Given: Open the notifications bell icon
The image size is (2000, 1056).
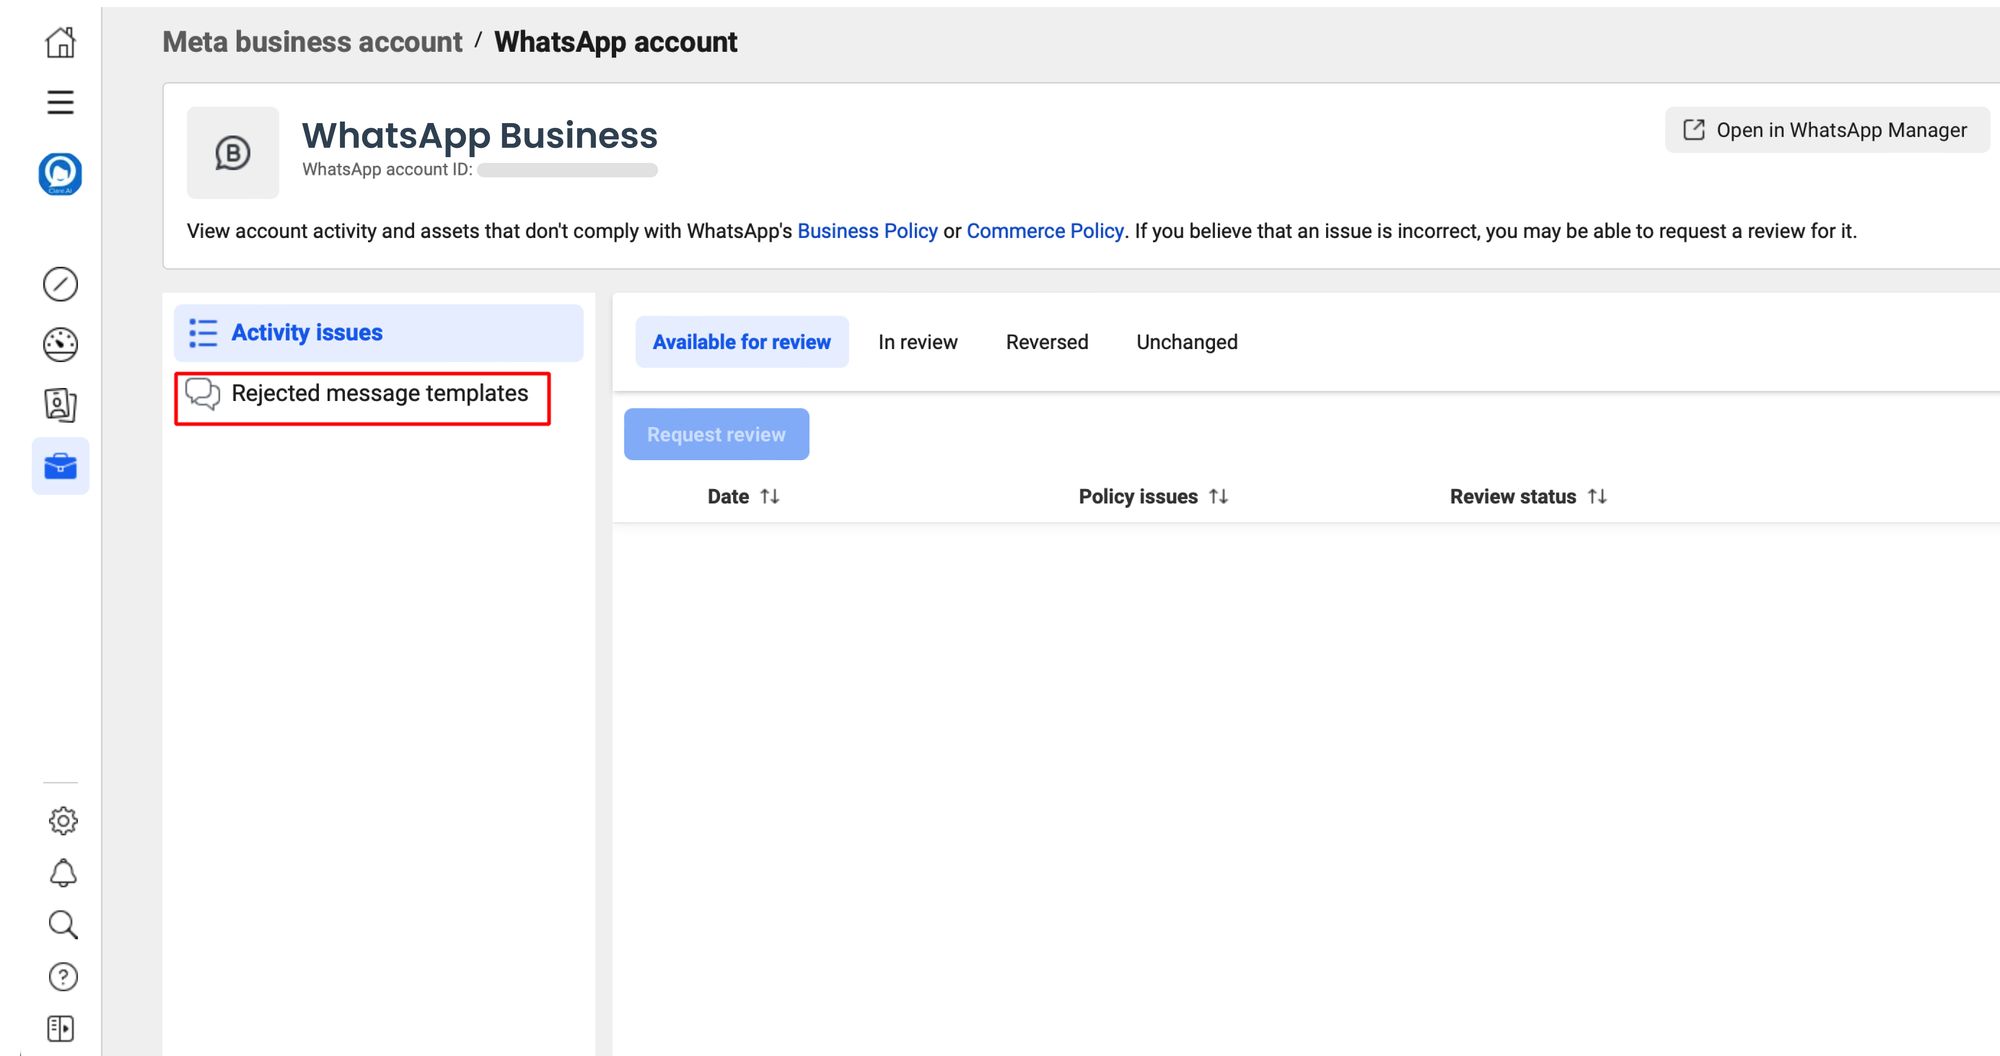Looking at the screenshot, I should [63, 873].
